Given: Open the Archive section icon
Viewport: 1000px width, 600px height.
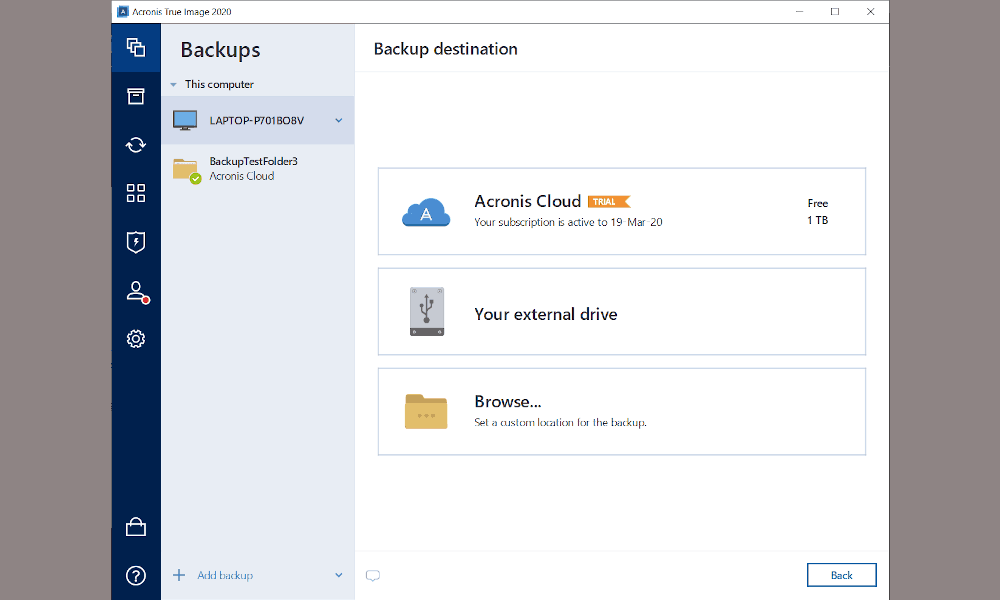Looking at the screenshot, I should tap(136, 96).
